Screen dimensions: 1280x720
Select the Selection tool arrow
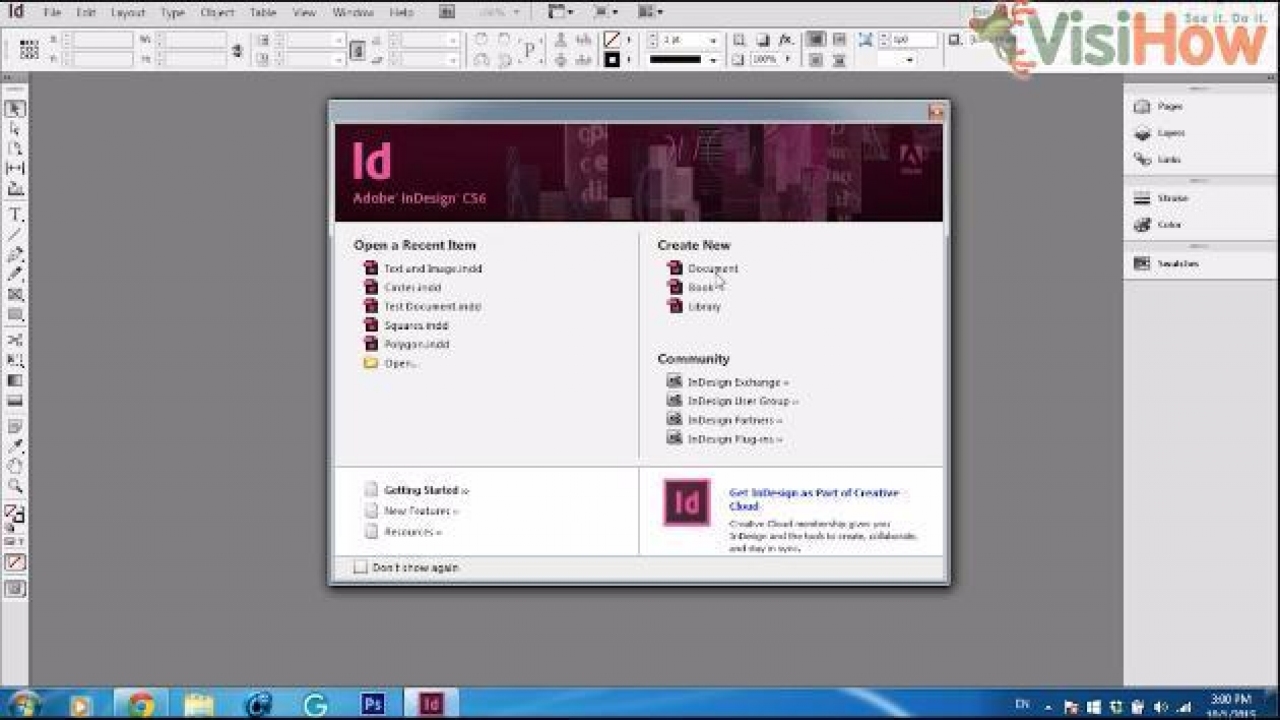point(15,109)
